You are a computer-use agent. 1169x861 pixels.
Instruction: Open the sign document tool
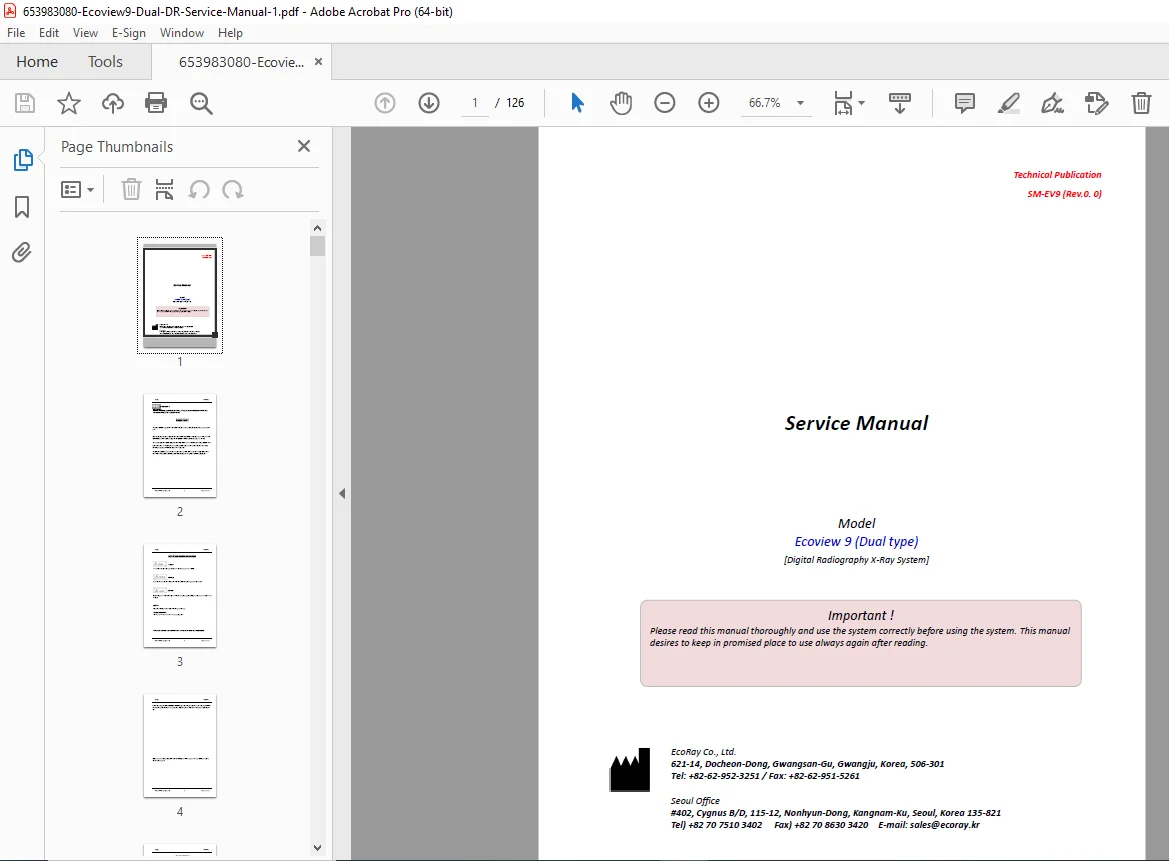click(1052, 103)
